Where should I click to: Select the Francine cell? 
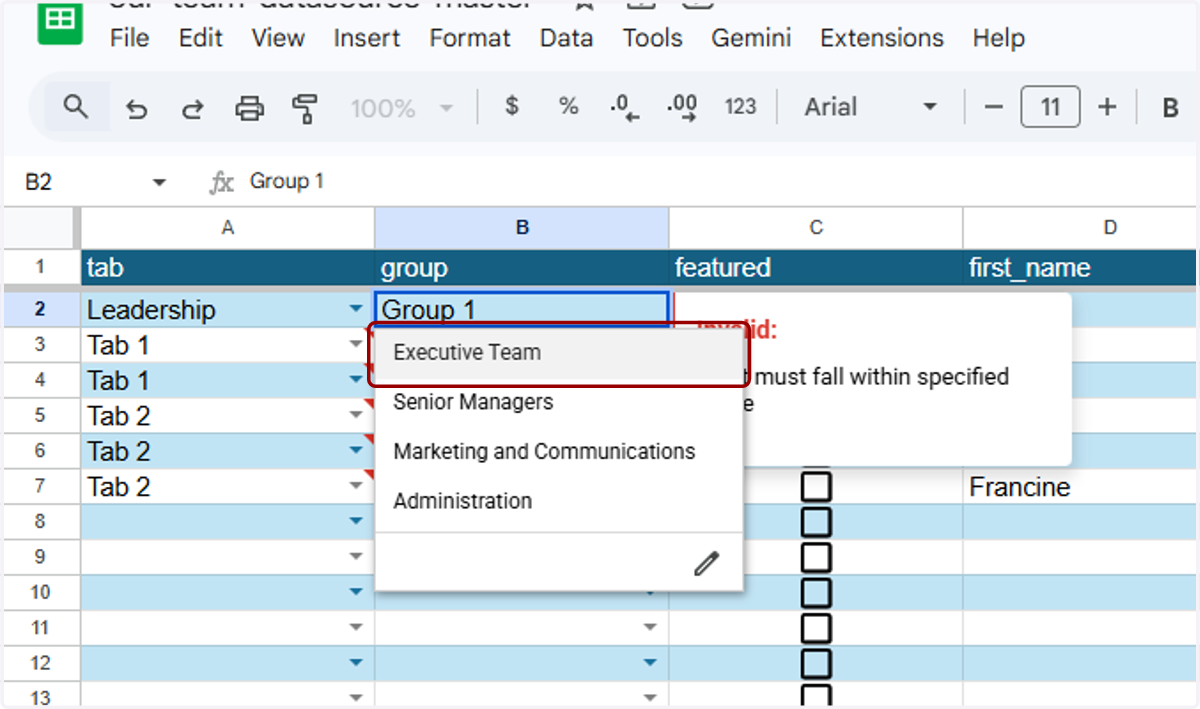[x=1080, y=487]
